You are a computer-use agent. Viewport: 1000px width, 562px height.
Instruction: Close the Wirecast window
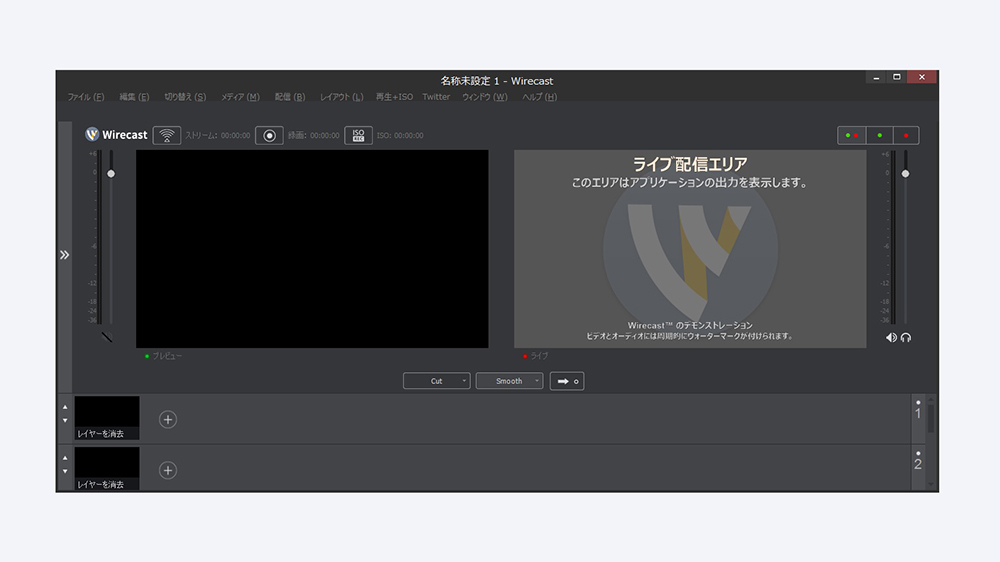(922, 77)
